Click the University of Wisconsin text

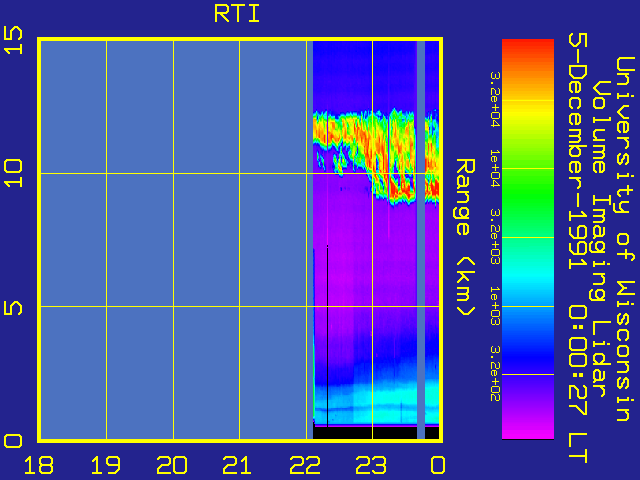click(624, 239)
